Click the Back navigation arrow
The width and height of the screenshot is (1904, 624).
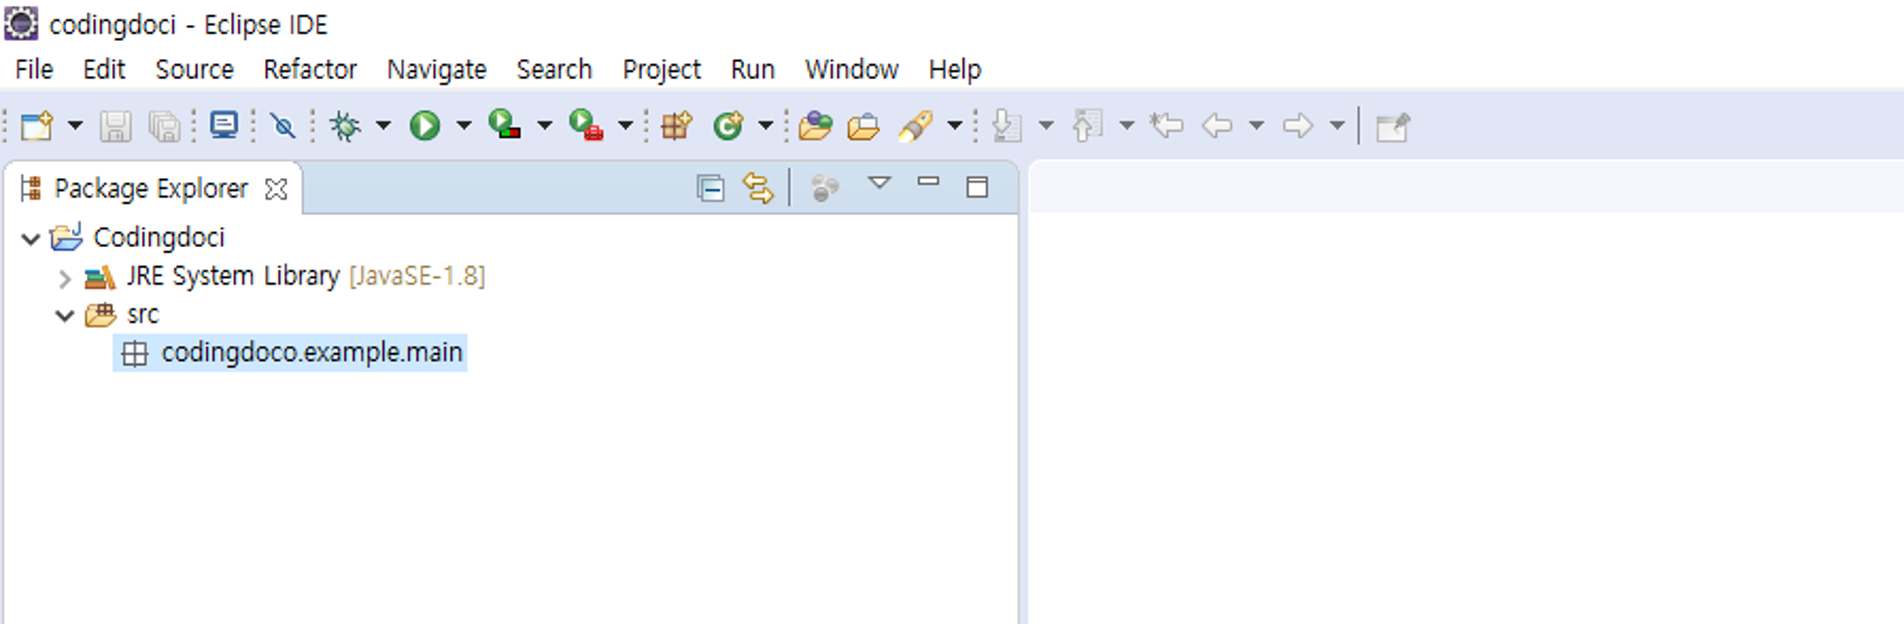[1217, 126]
